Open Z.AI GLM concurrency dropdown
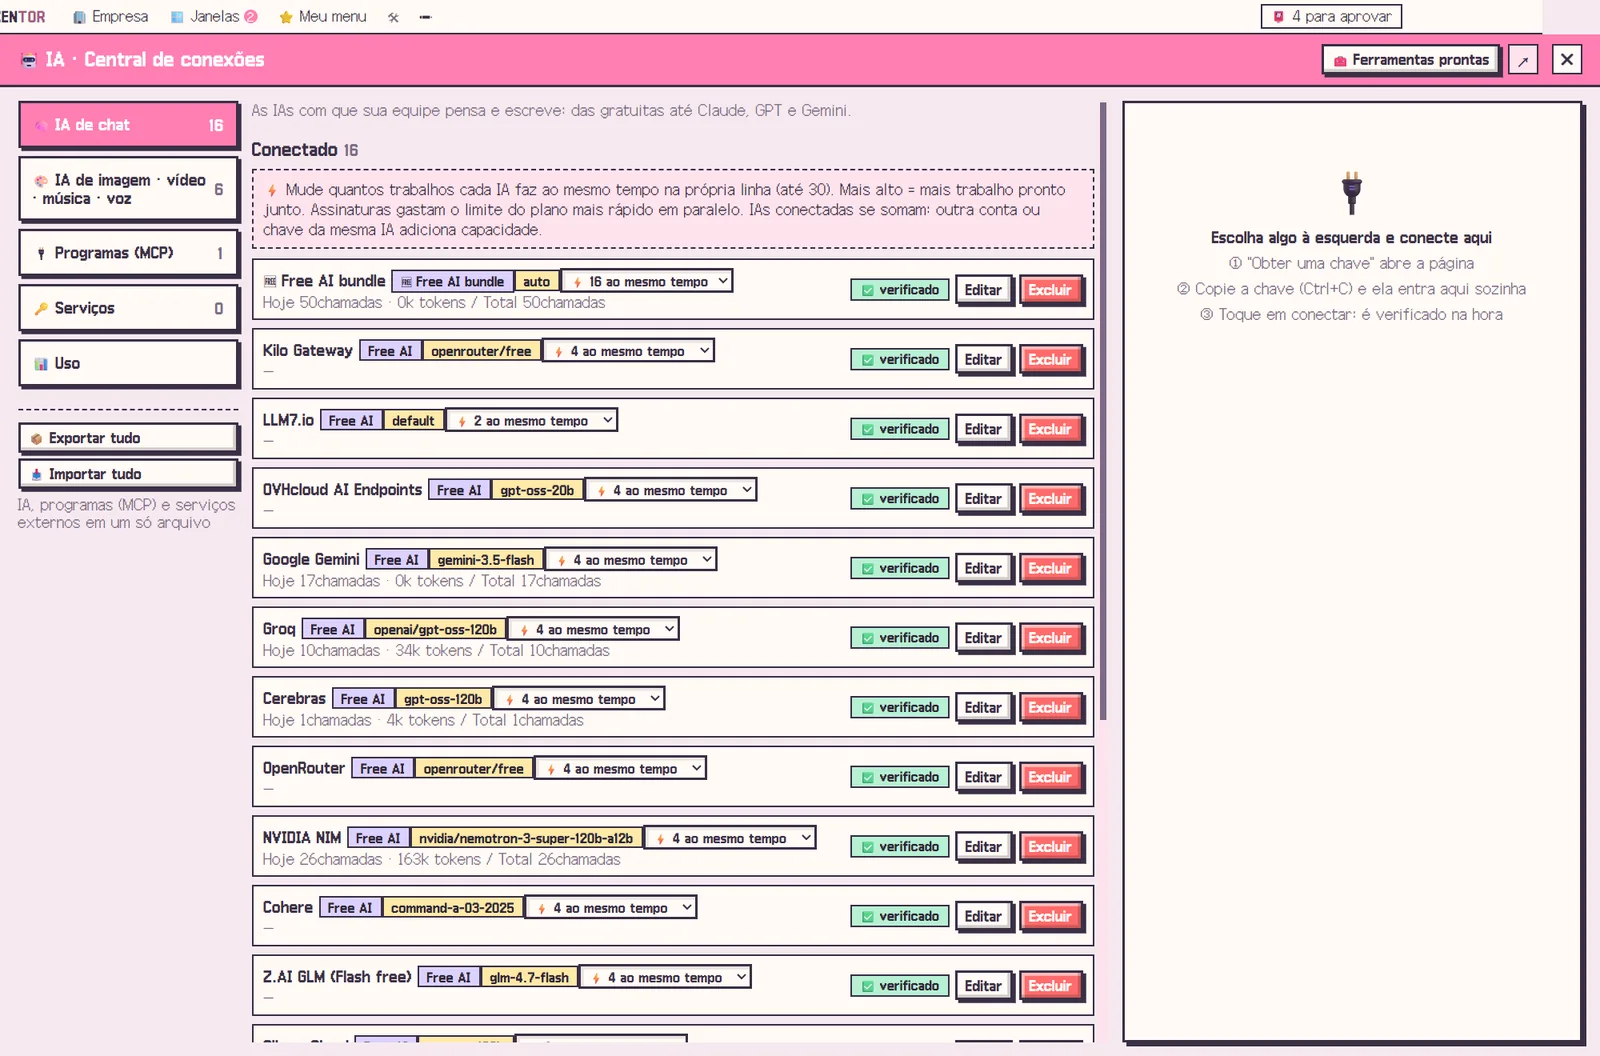The height and width of the screenshot is (1056, 1600). (666, 977)
